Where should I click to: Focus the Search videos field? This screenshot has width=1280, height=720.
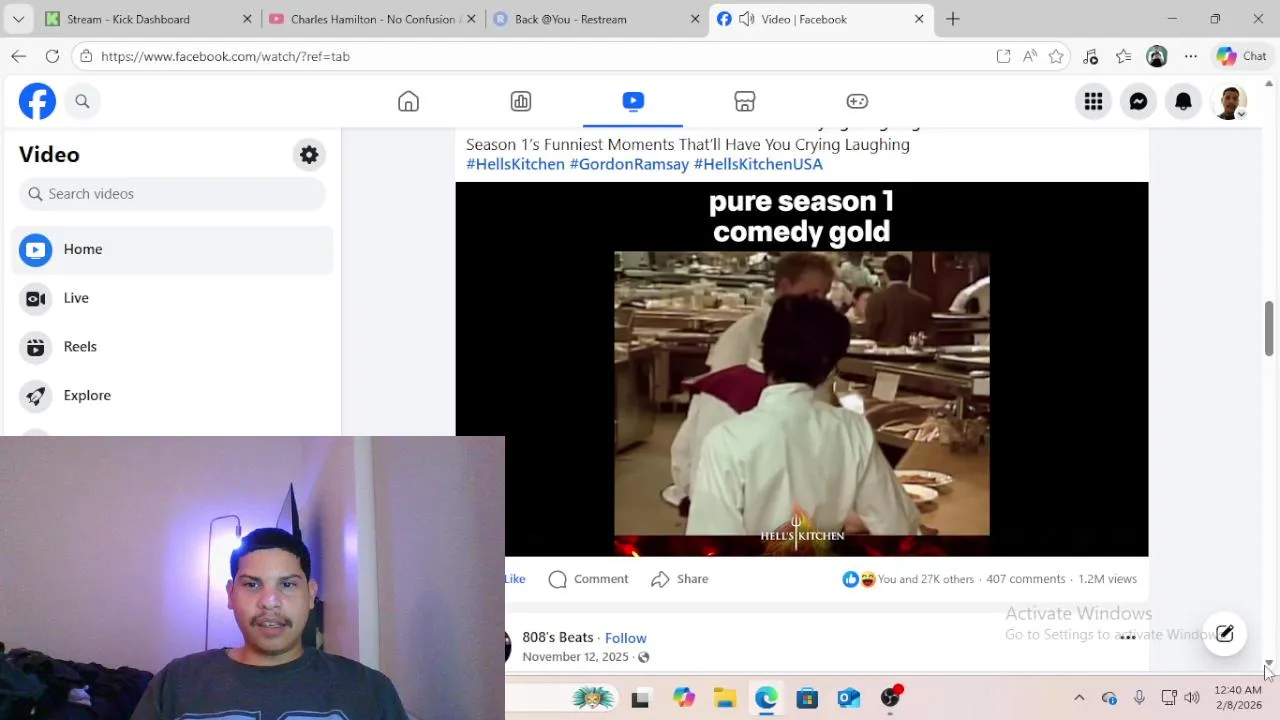172,194
